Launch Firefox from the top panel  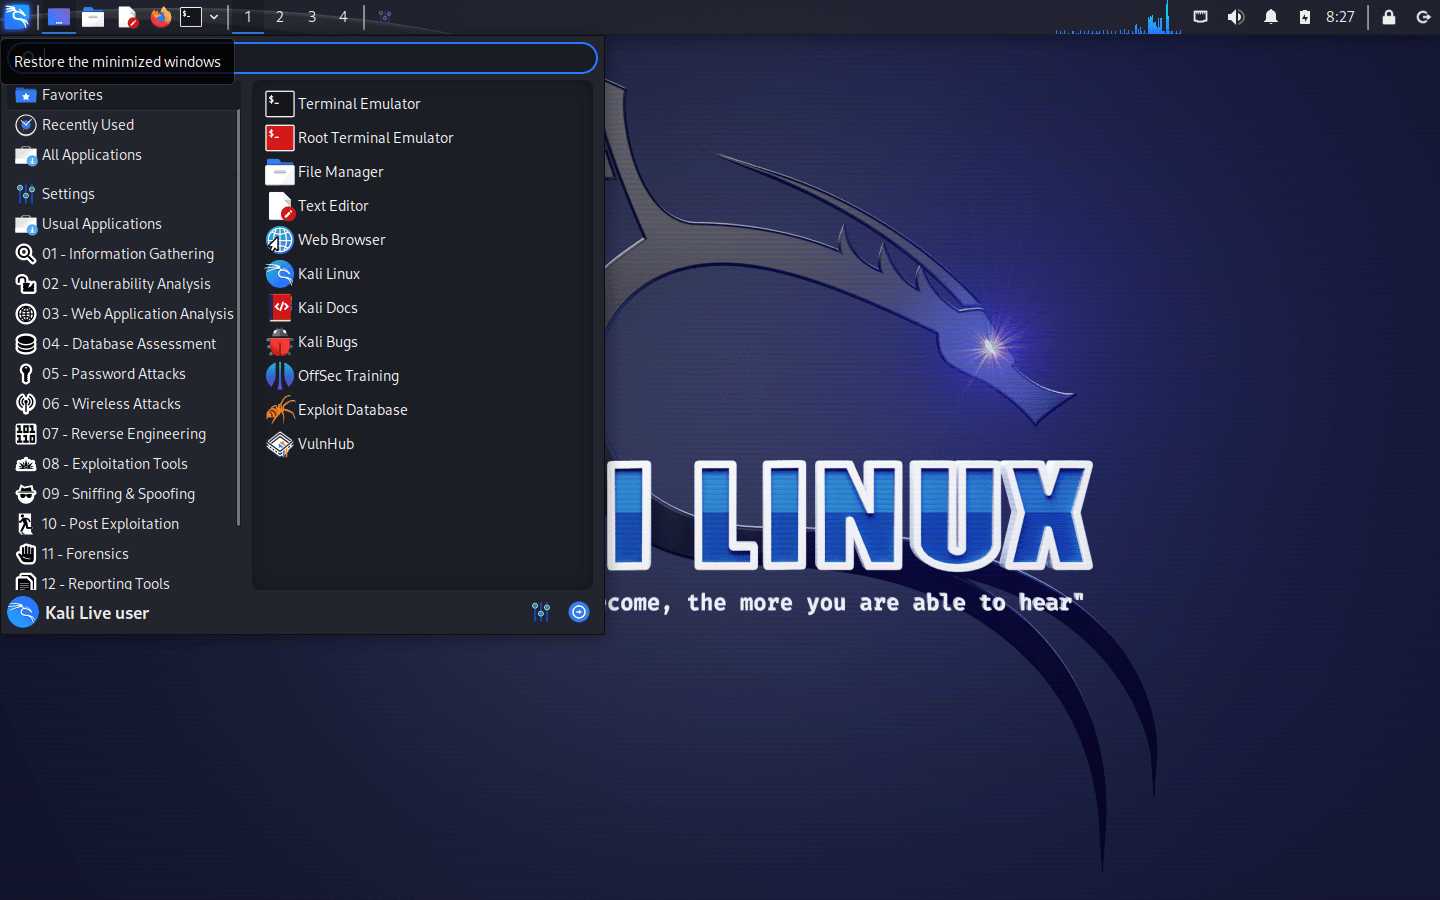[x=160, y=17]
